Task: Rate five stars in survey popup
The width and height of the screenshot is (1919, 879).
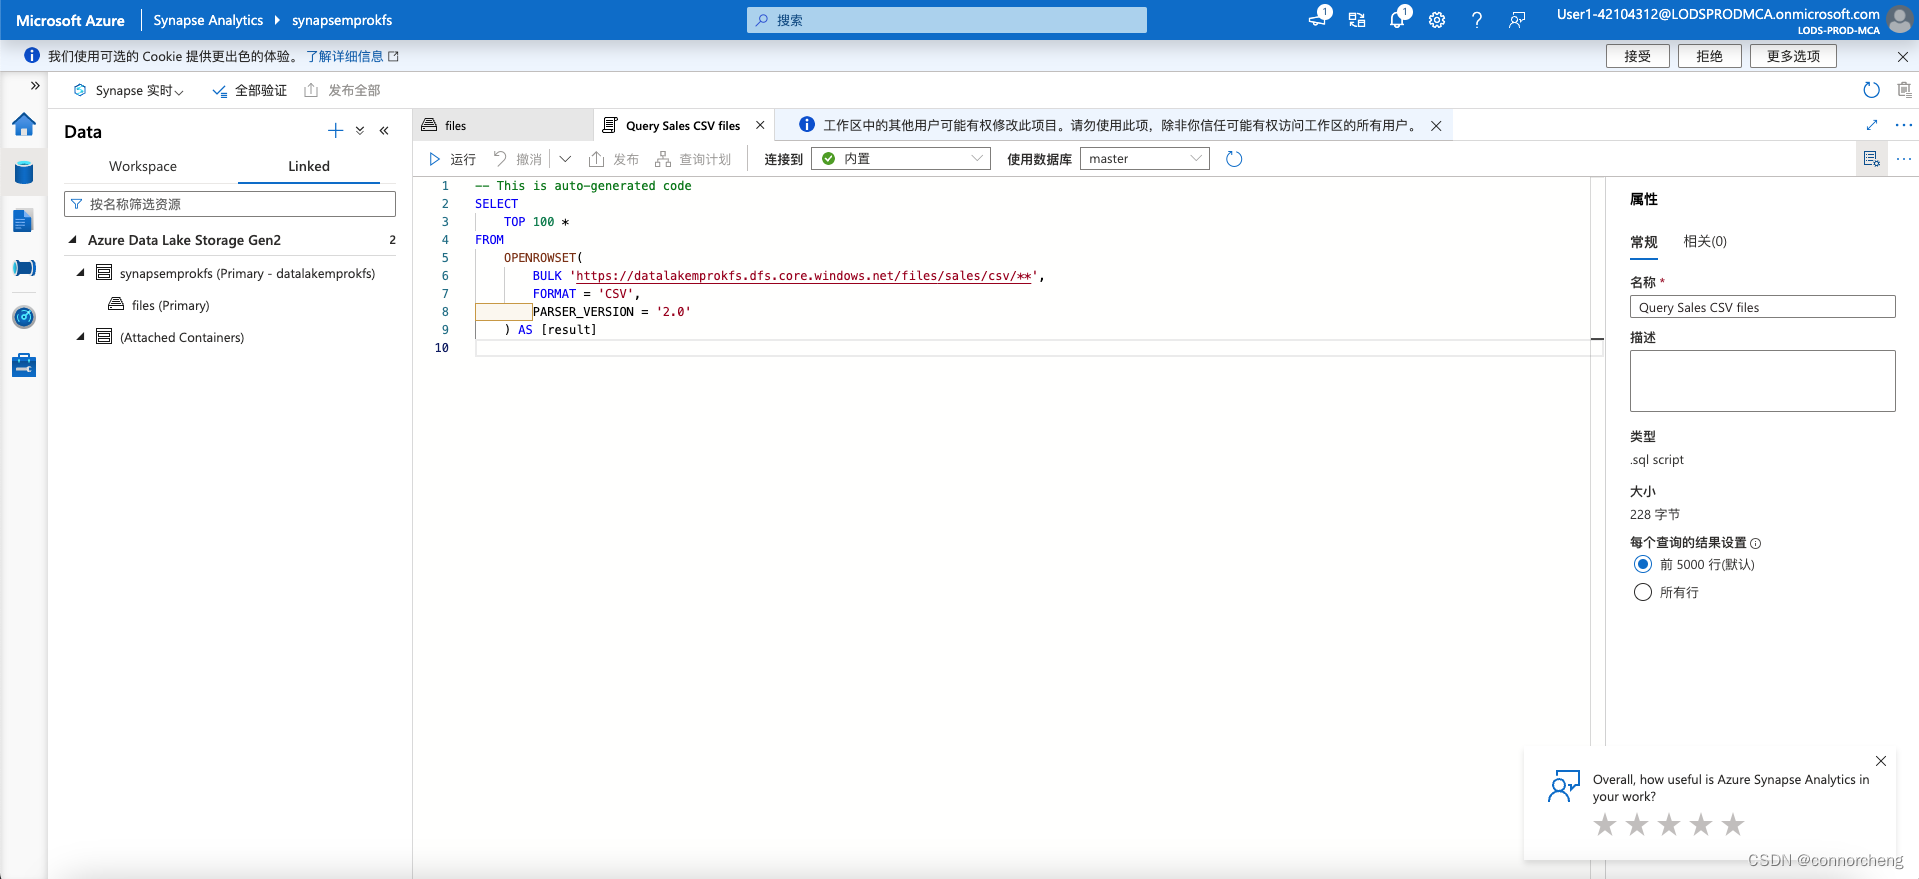Action: [1733, 825]
